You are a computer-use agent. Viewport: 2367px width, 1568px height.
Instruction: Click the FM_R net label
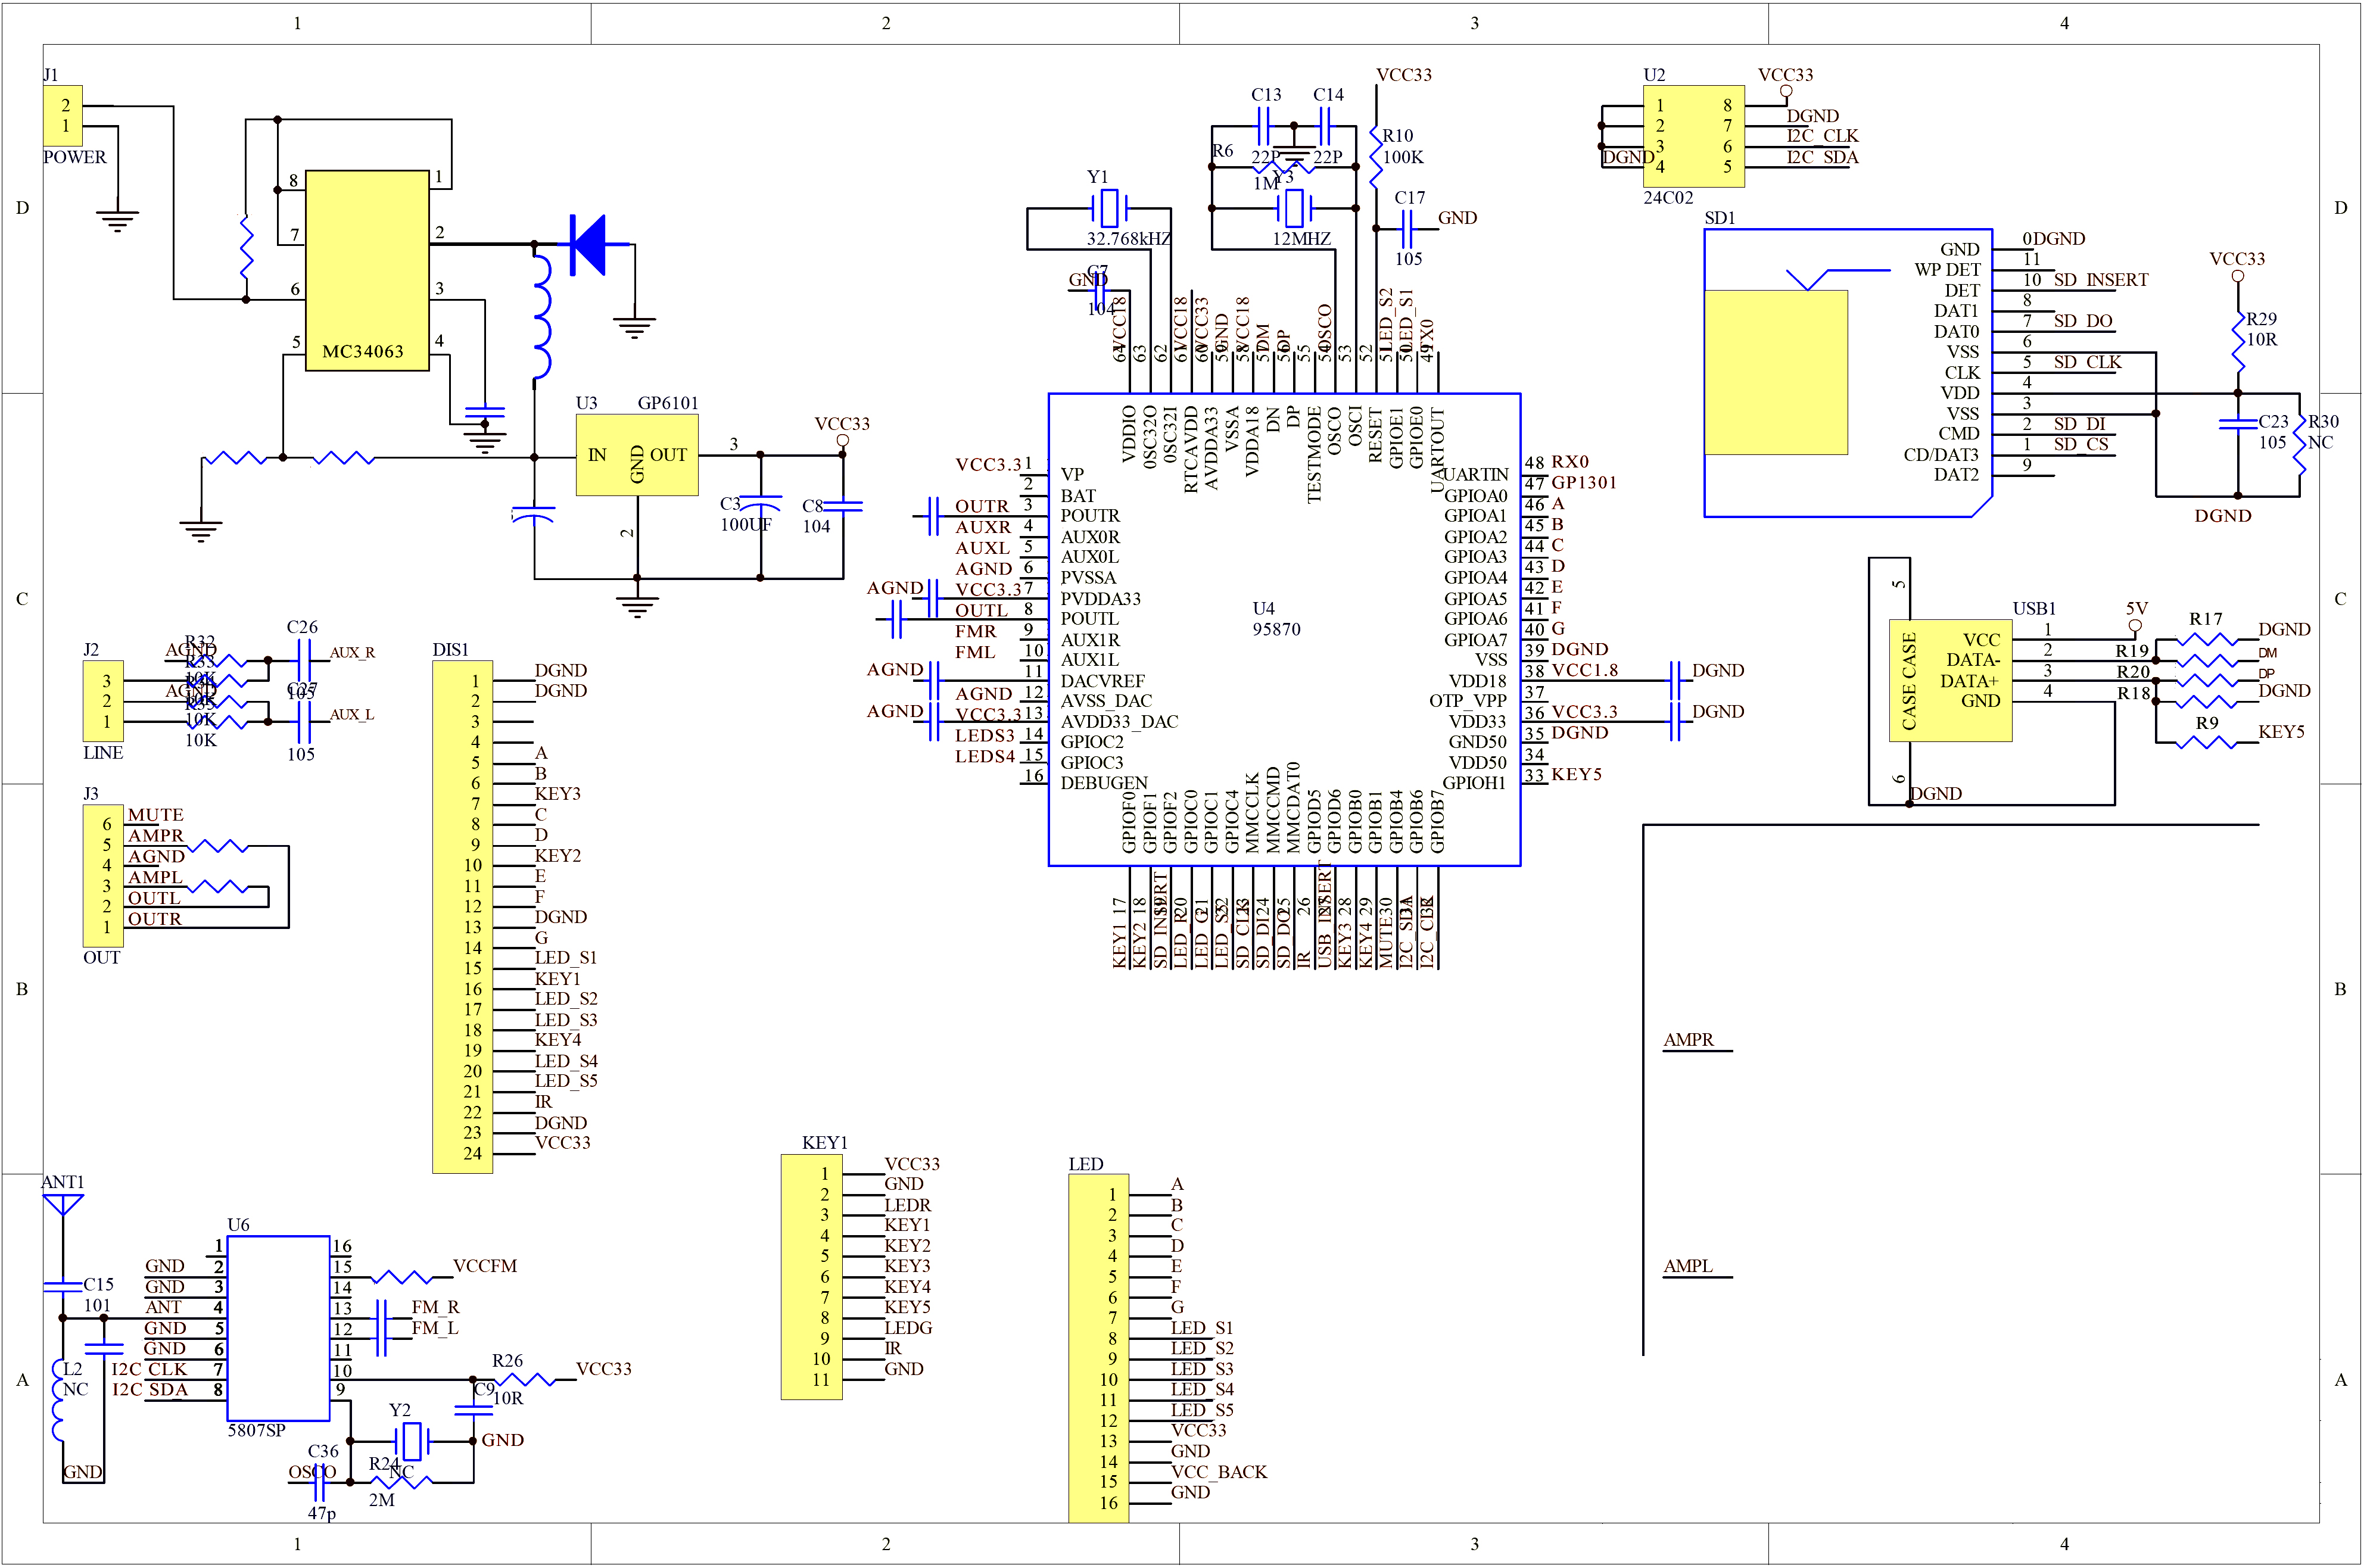[x=435, y=1307]
